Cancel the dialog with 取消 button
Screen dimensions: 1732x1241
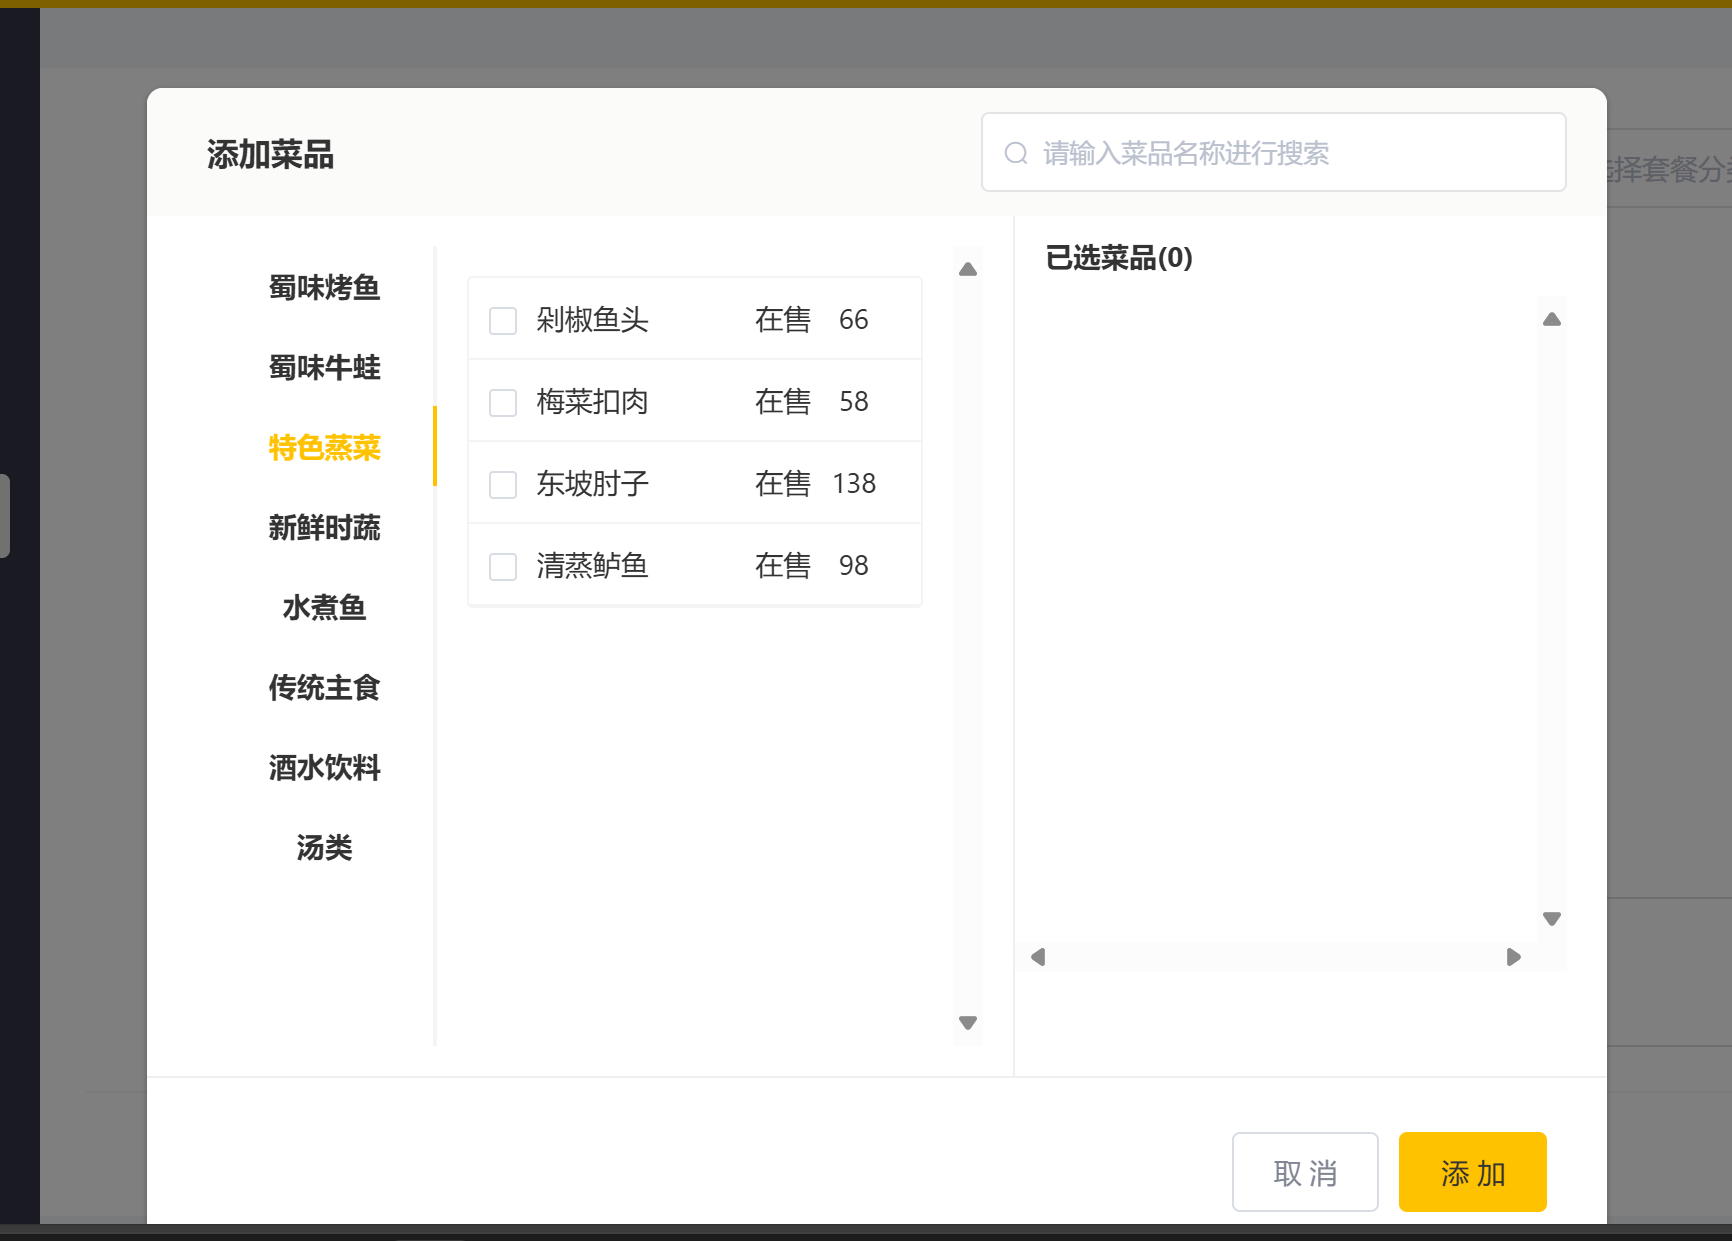click(x=1305, y=1172)
